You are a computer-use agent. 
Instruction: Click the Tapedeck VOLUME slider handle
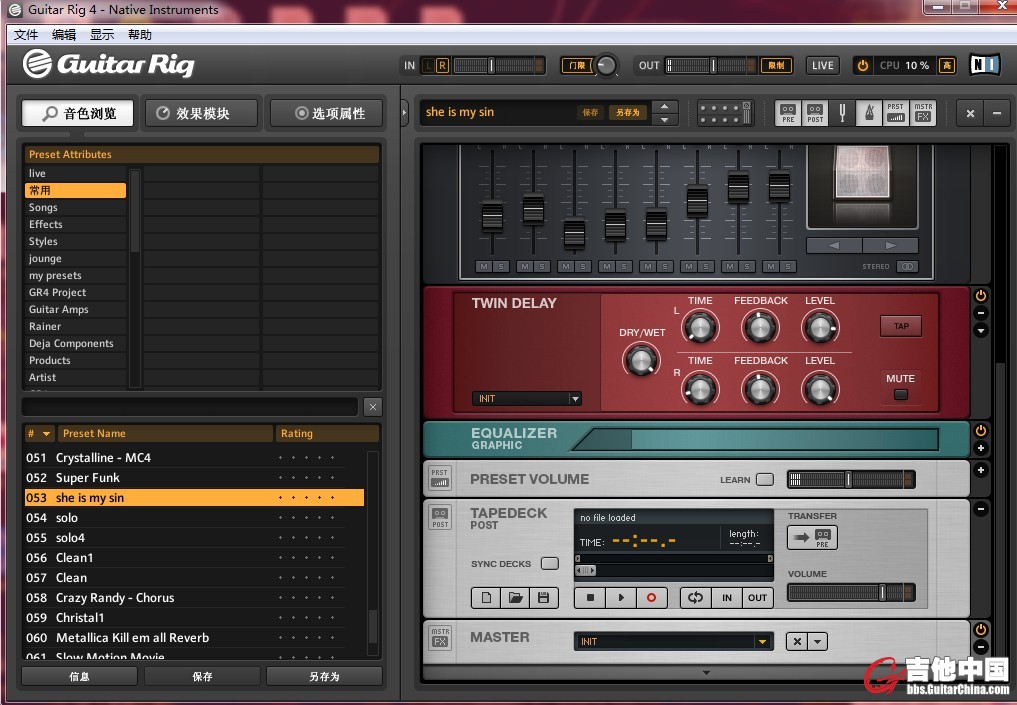pyautogui.click(x=882, y=592)
